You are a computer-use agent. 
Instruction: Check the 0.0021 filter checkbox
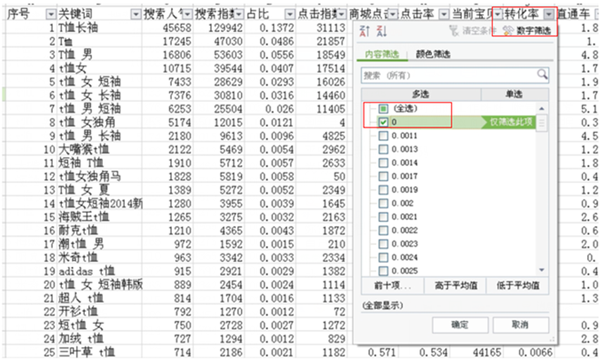(383, 217)
